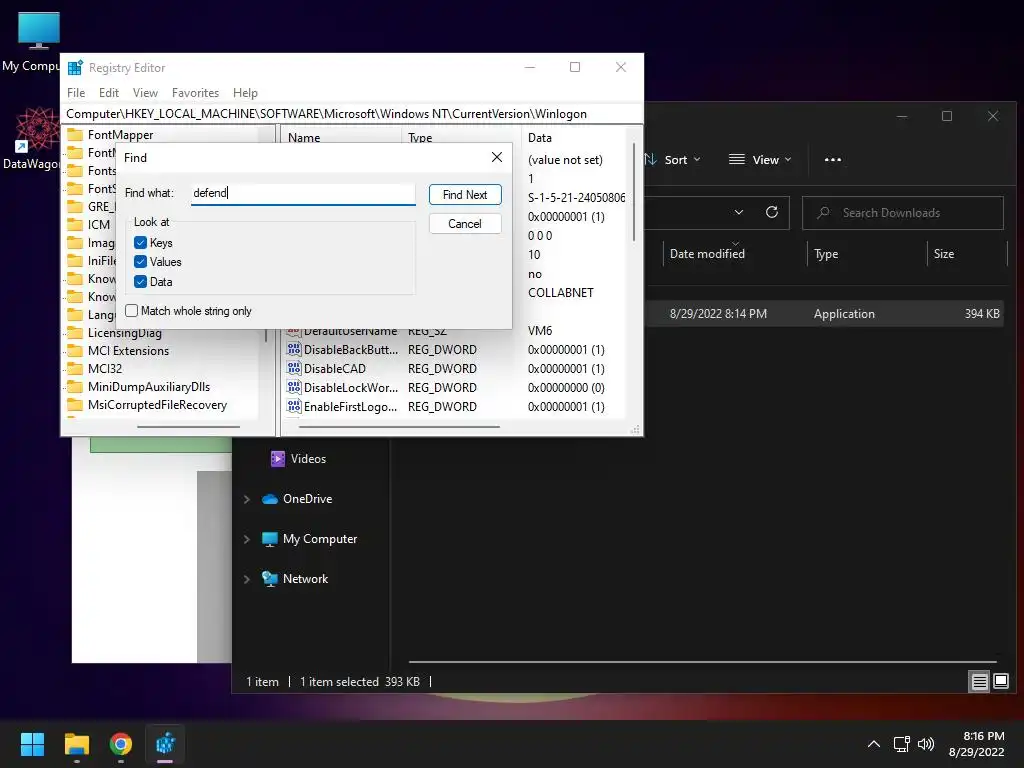Select the DisableCAD value name

coord(334,368)
